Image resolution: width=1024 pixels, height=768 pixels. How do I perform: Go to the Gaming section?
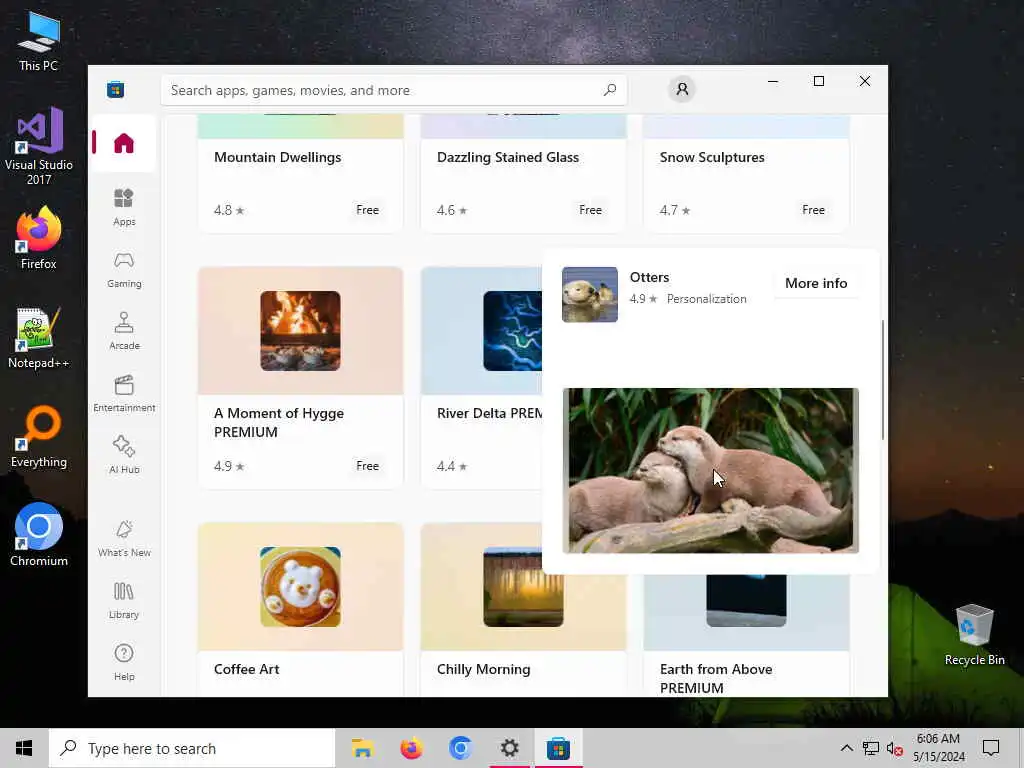[123, 269]
